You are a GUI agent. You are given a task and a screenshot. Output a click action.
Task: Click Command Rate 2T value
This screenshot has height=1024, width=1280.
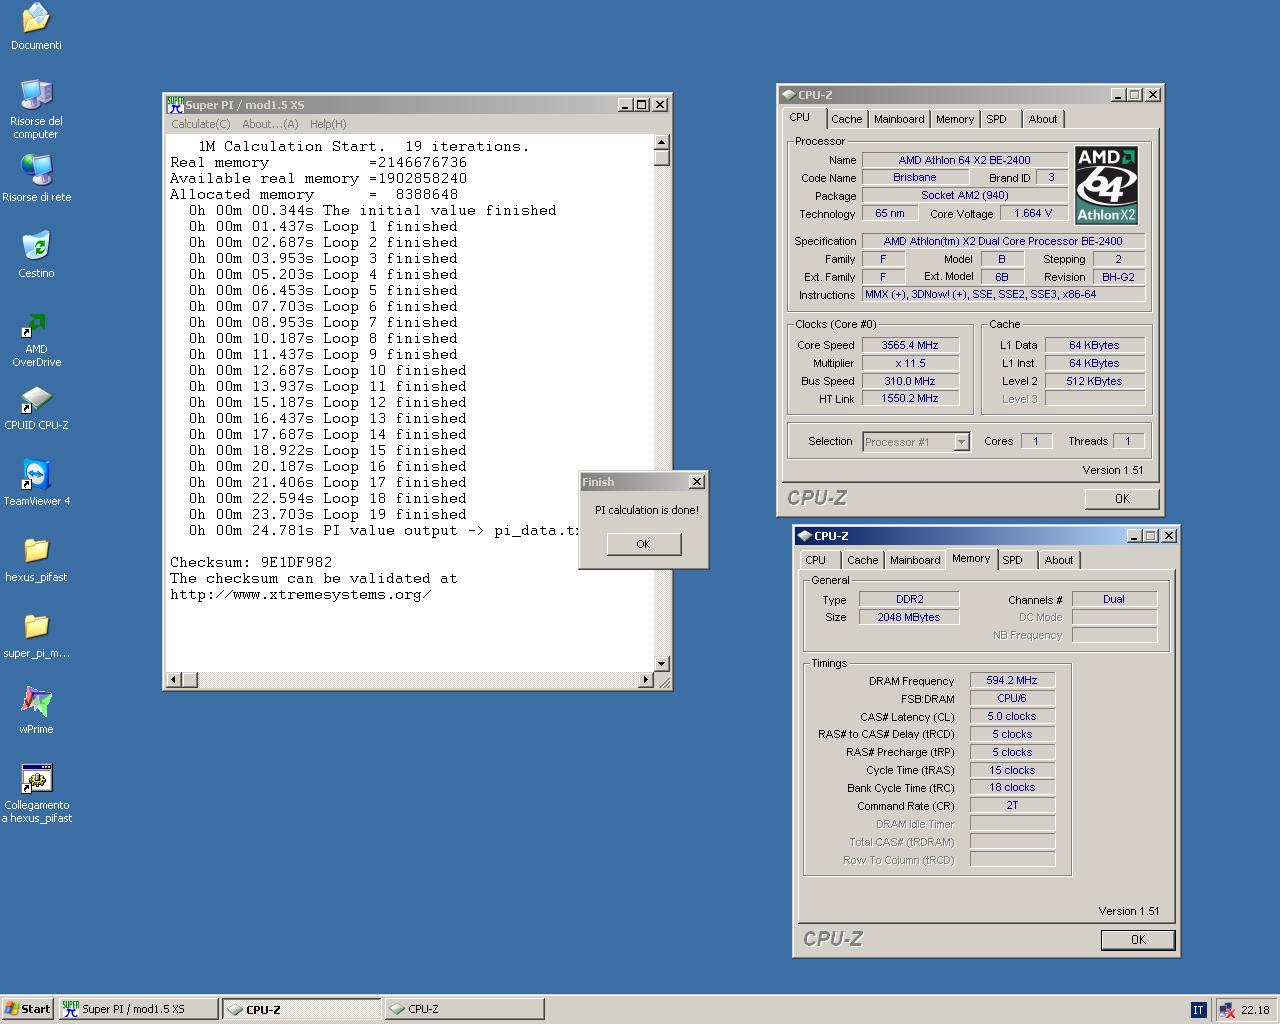[1012, 805]
